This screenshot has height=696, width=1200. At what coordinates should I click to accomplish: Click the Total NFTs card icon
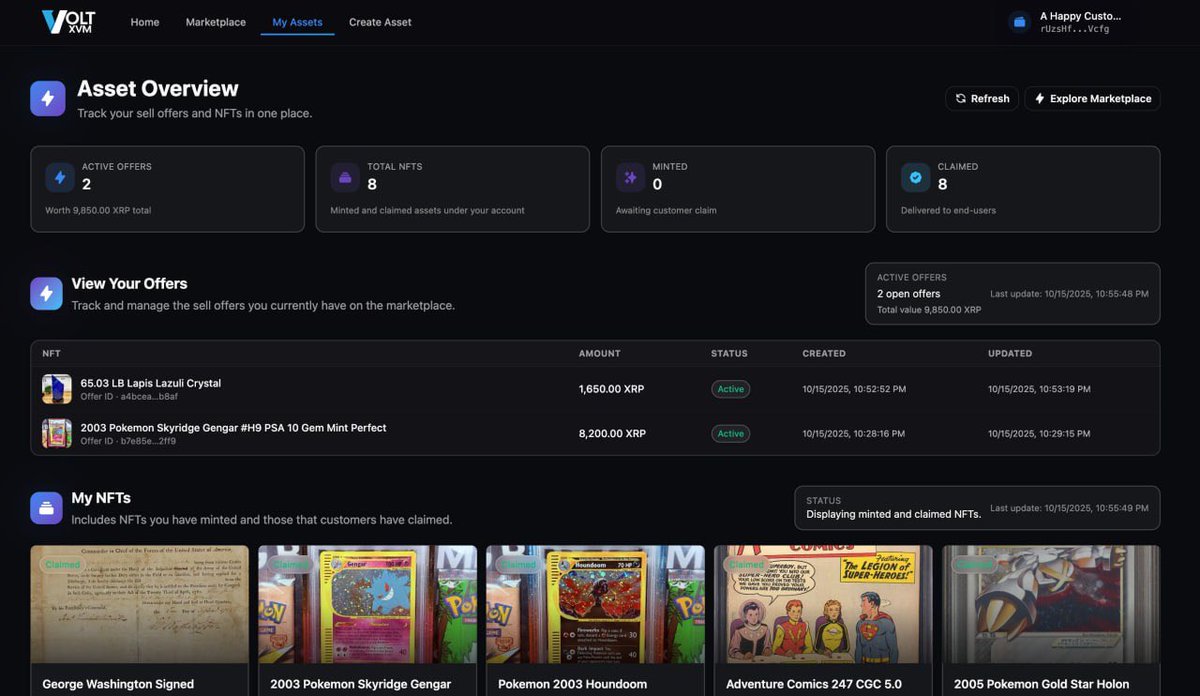[x=345, y=178]
